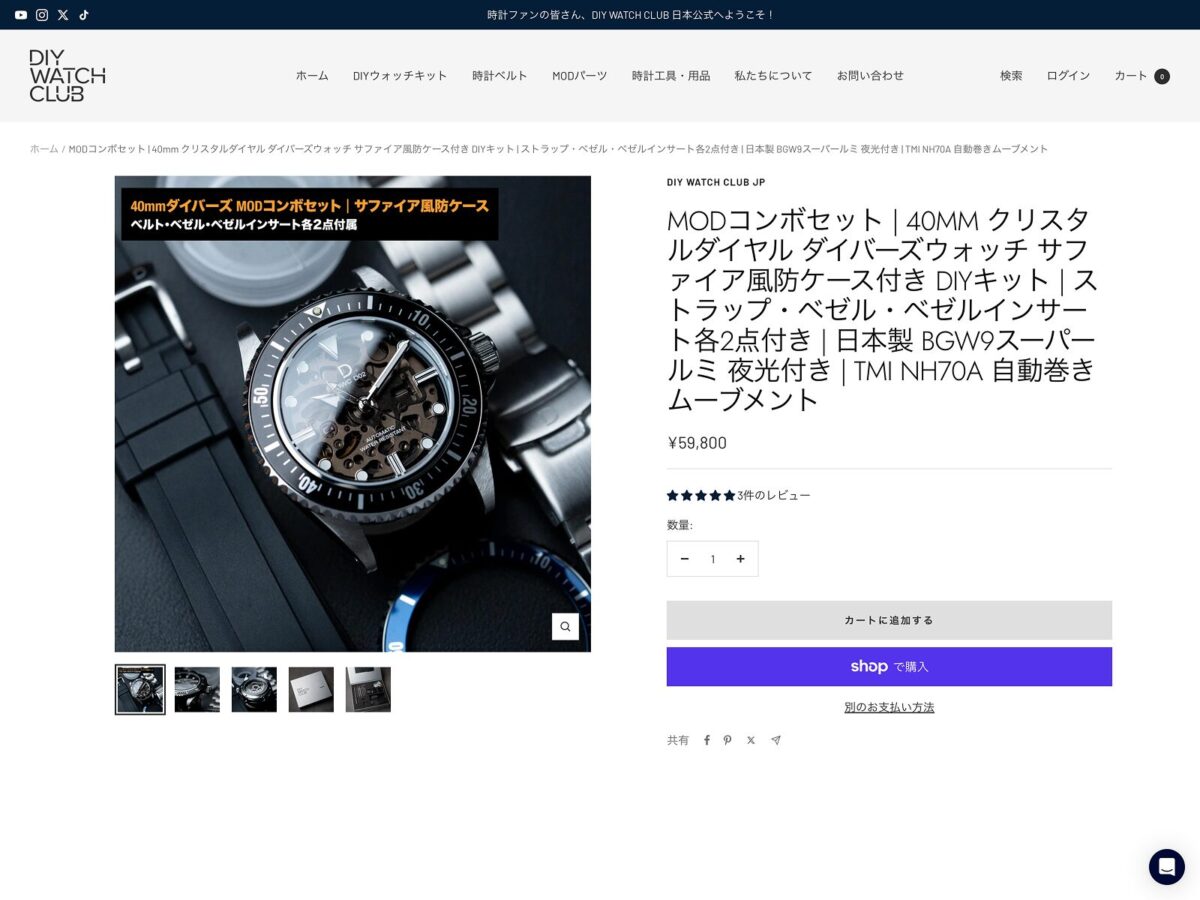
Task: Share product on Facebook
Action: (706, 740)
